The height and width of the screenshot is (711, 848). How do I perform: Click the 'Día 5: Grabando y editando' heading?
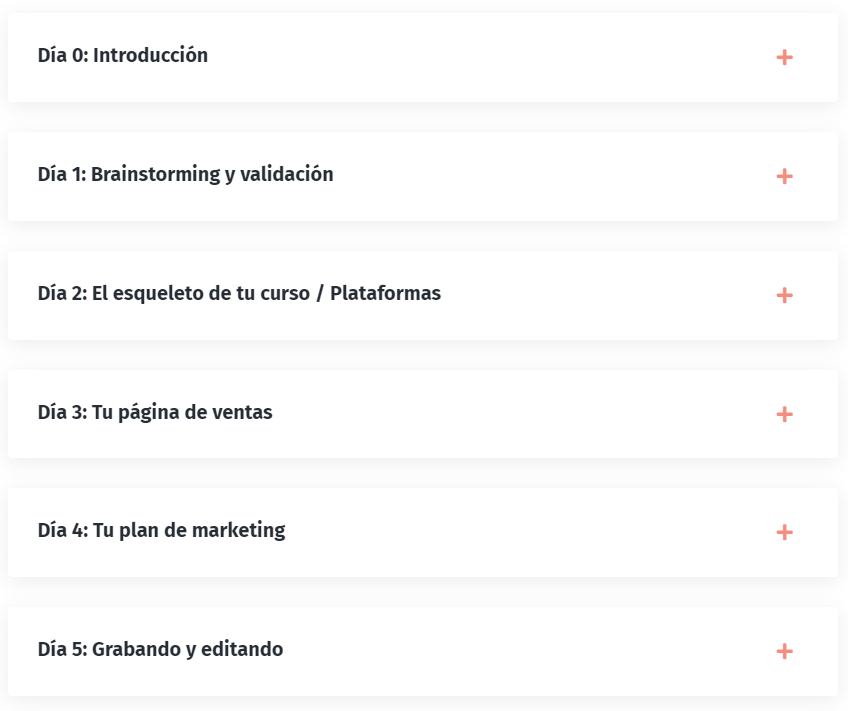pyautogui.click(x=160, y=650)
